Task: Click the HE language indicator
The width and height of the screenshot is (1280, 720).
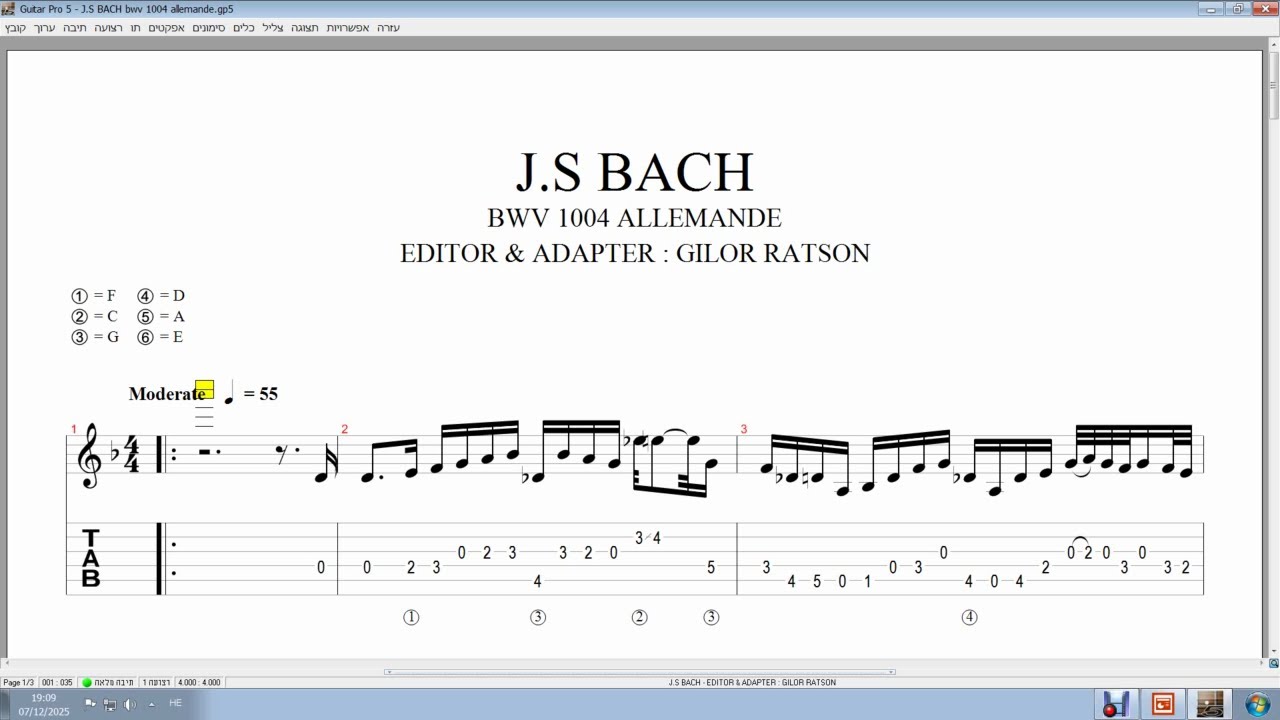Action: click(x=175, y=703)
